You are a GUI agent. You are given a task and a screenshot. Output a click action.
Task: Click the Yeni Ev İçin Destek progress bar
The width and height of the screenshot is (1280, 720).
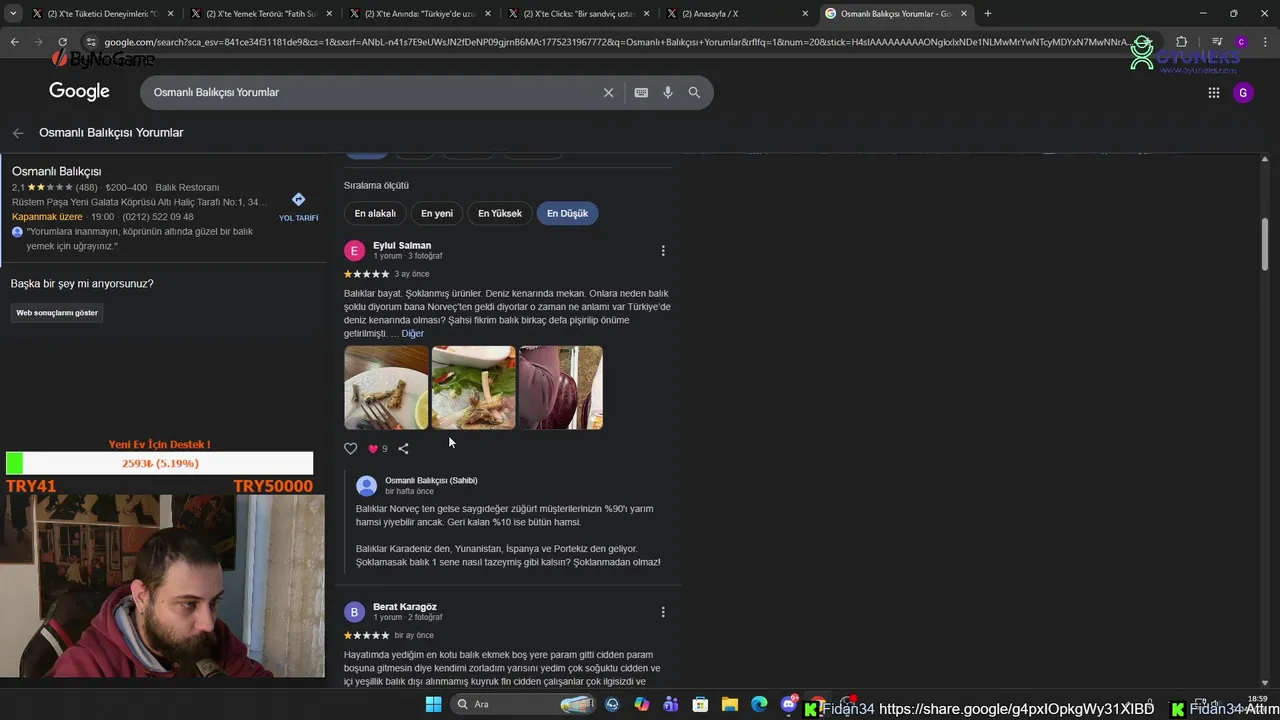pos(159,463)
